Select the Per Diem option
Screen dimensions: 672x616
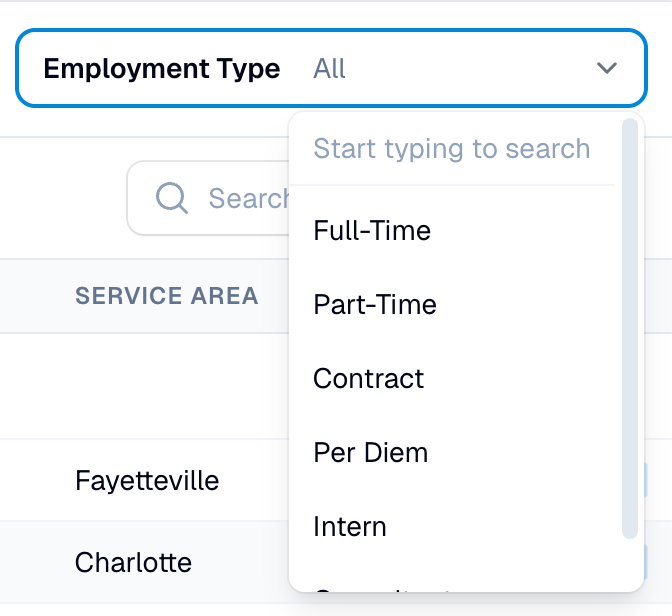click(x=455, y=453)
